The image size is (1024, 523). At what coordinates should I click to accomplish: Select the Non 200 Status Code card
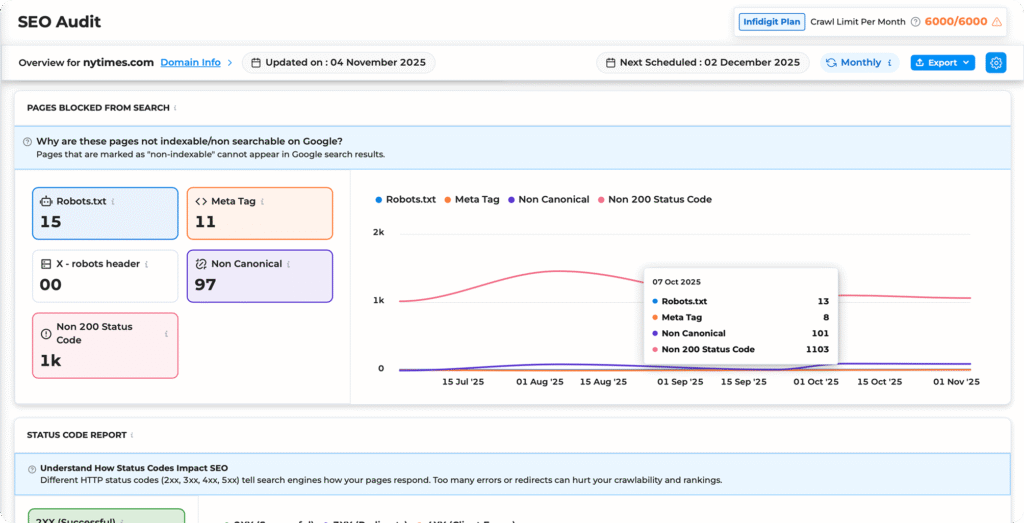pyautogui.click(x=104, y=345)
